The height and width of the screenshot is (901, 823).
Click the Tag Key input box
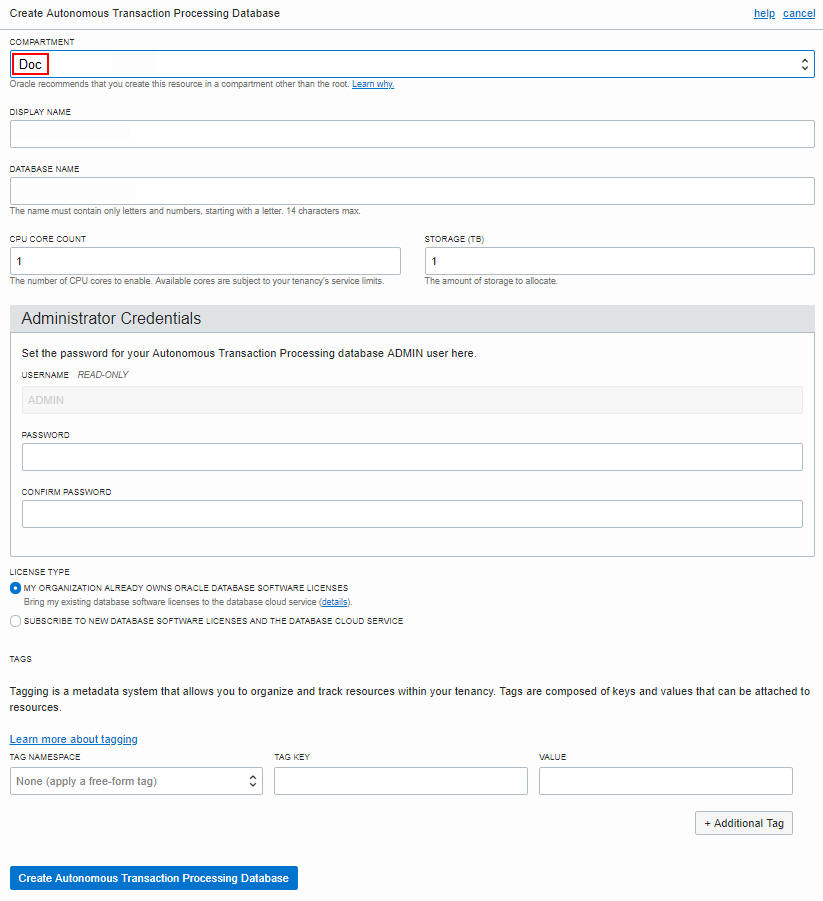[400, 781]
